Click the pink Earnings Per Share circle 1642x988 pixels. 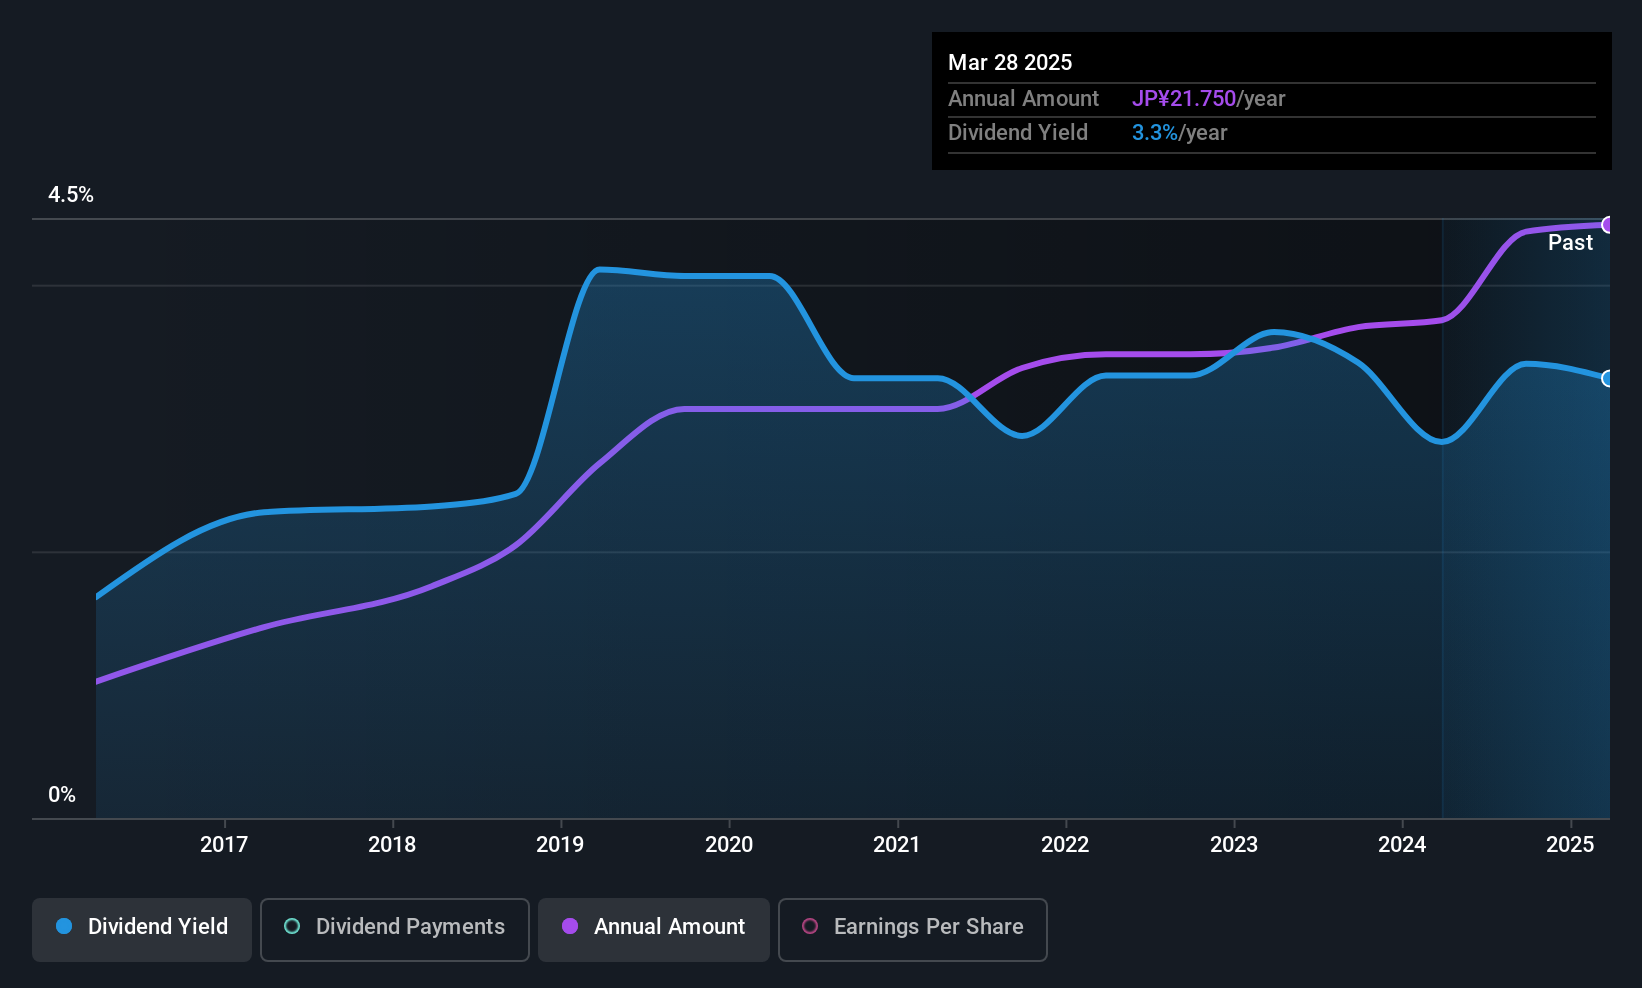(x=810, y=926)
